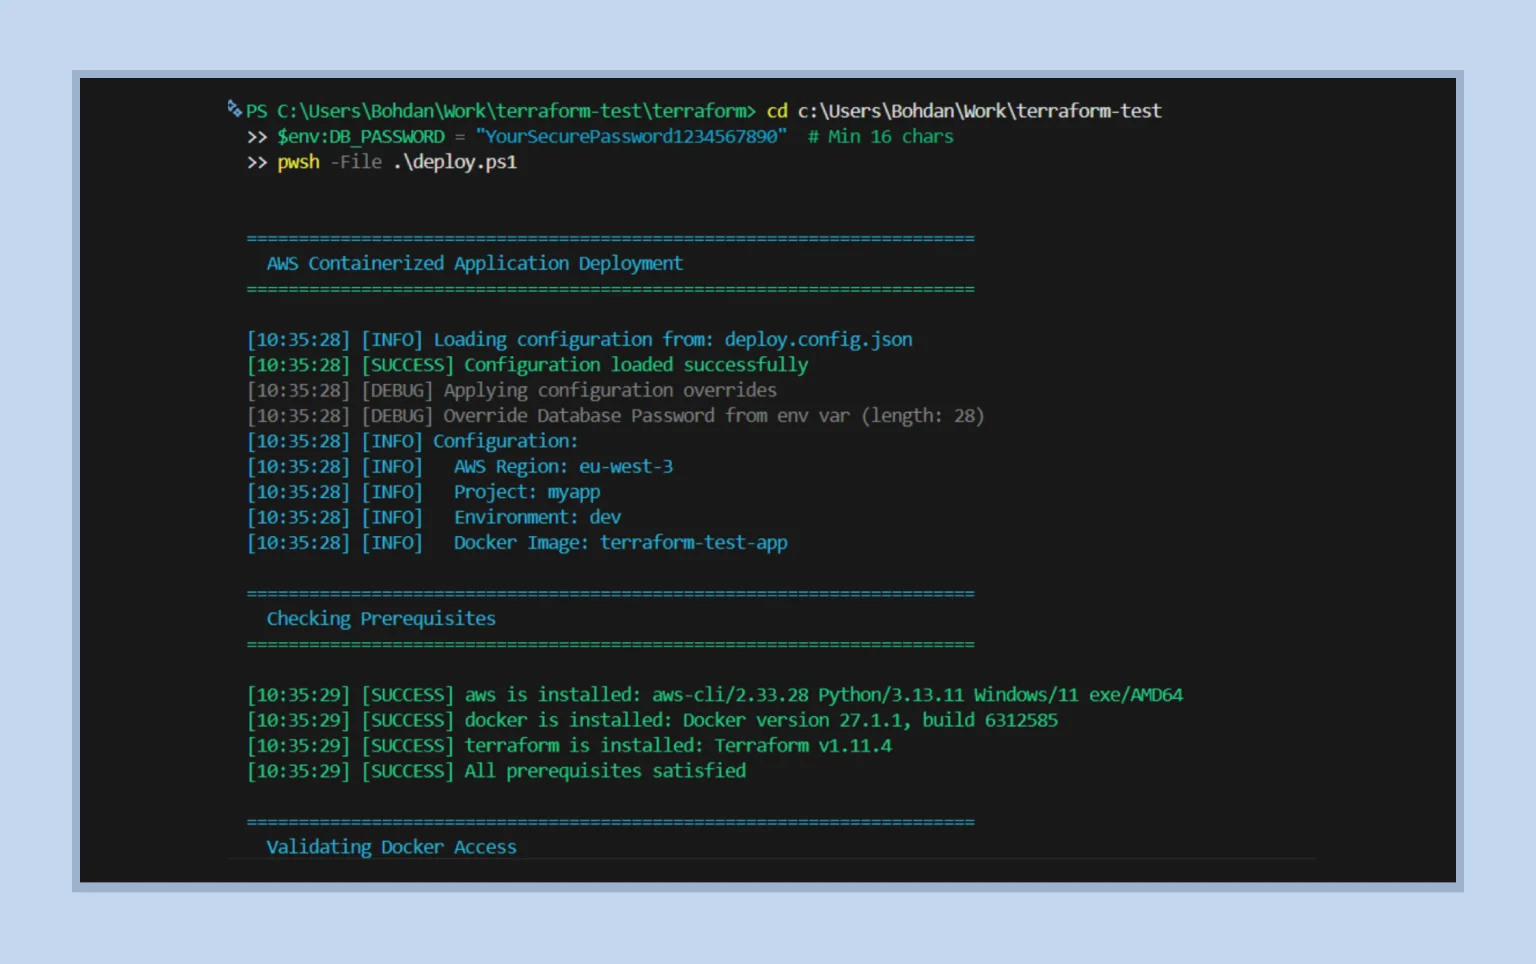Click the Checking Prerequisites section header
This screenshot has width=1536, height=964.
381,618
